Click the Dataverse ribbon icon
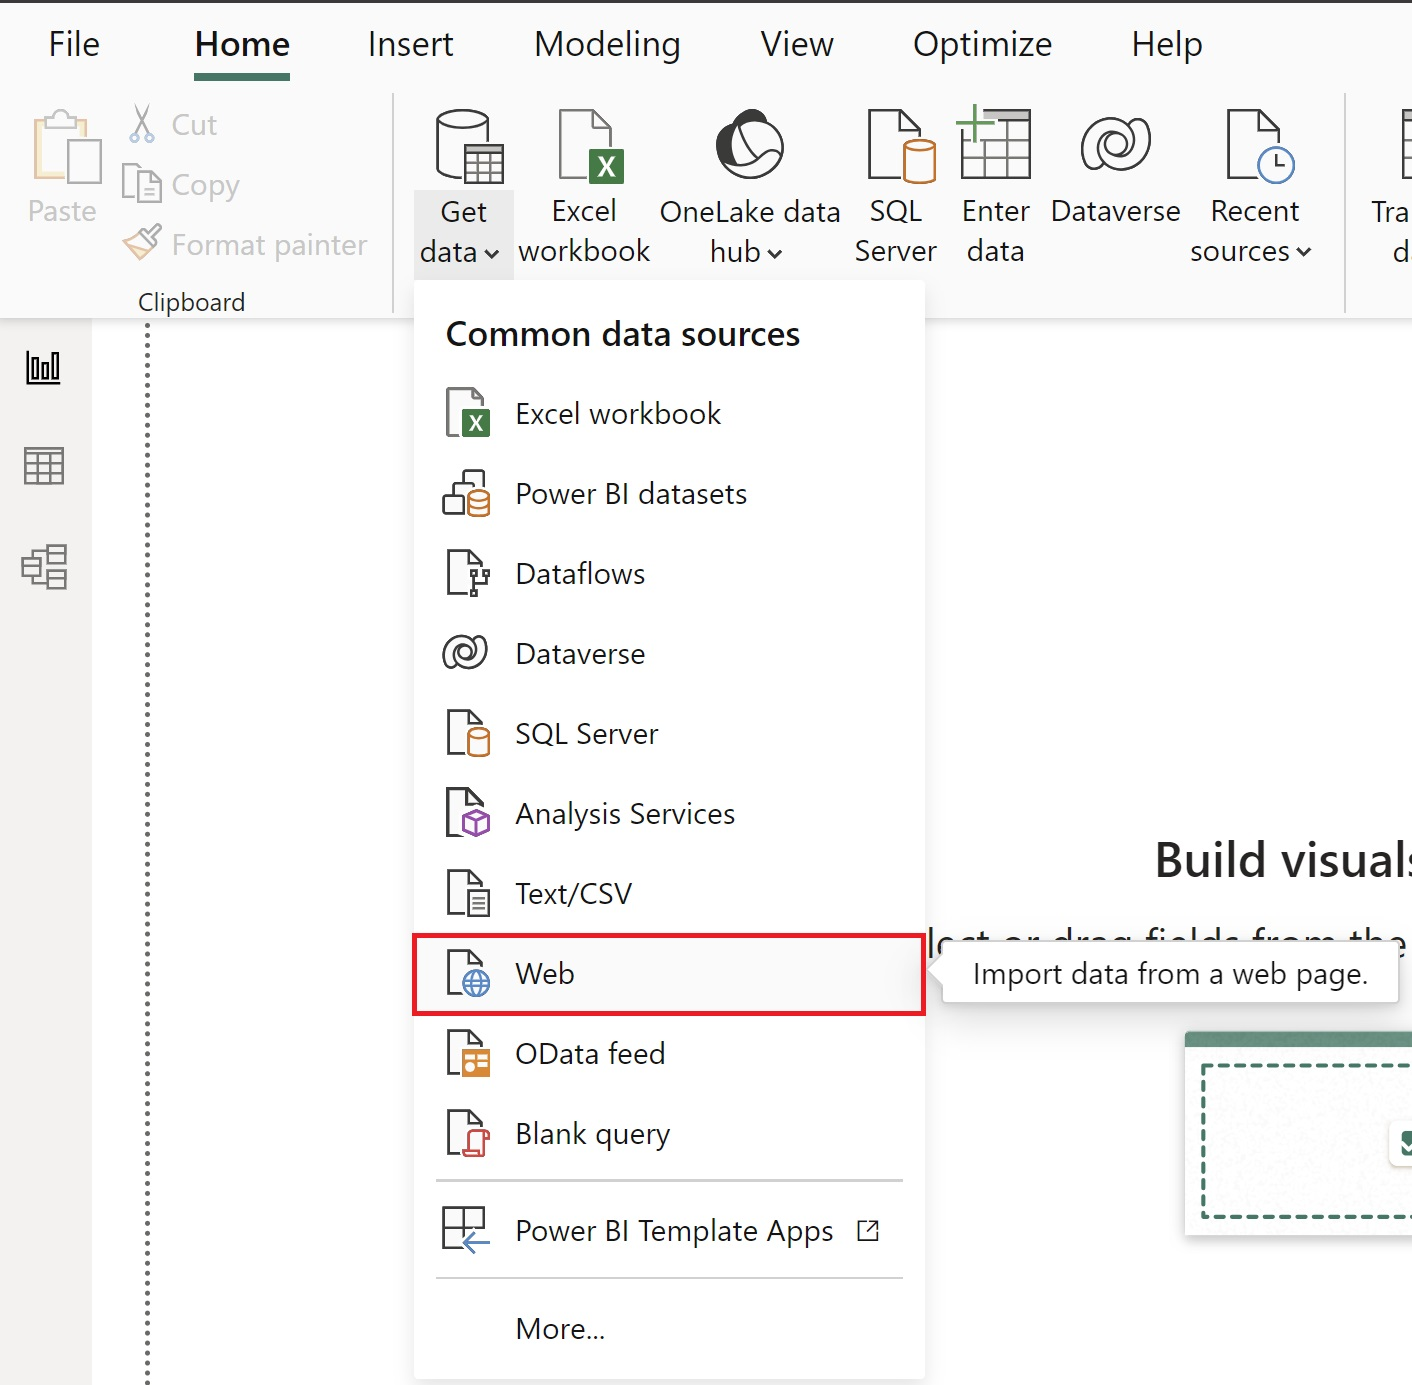 [1116, 144]
